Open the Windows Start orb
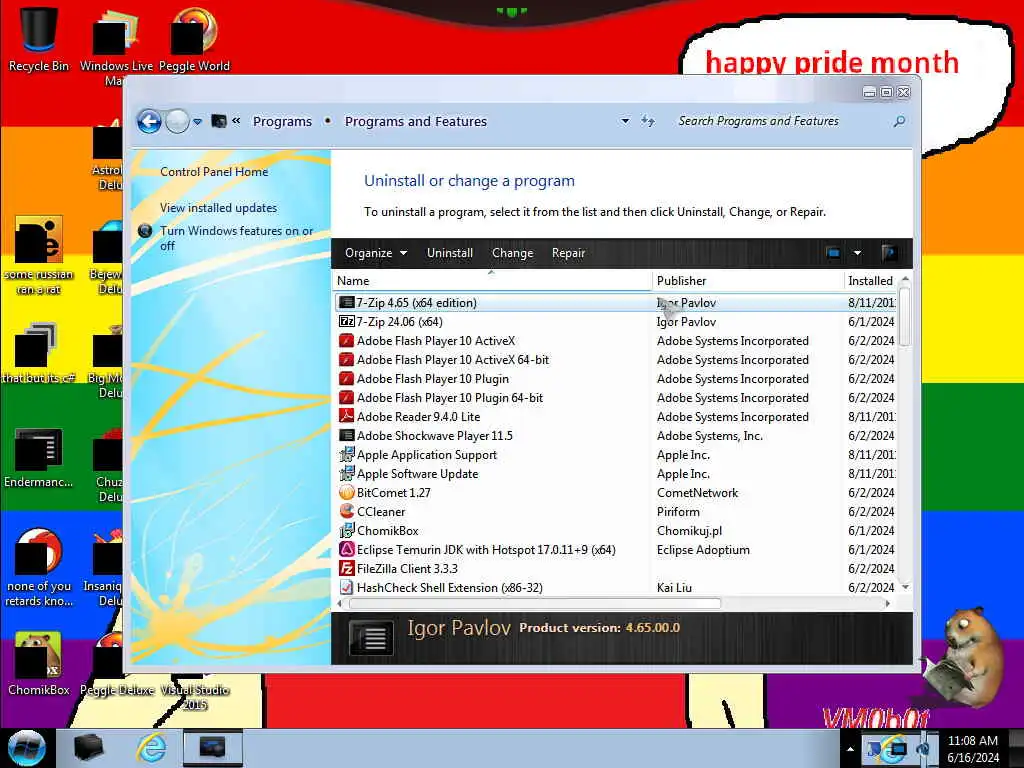1024x768 pixels. pos(27,748)
